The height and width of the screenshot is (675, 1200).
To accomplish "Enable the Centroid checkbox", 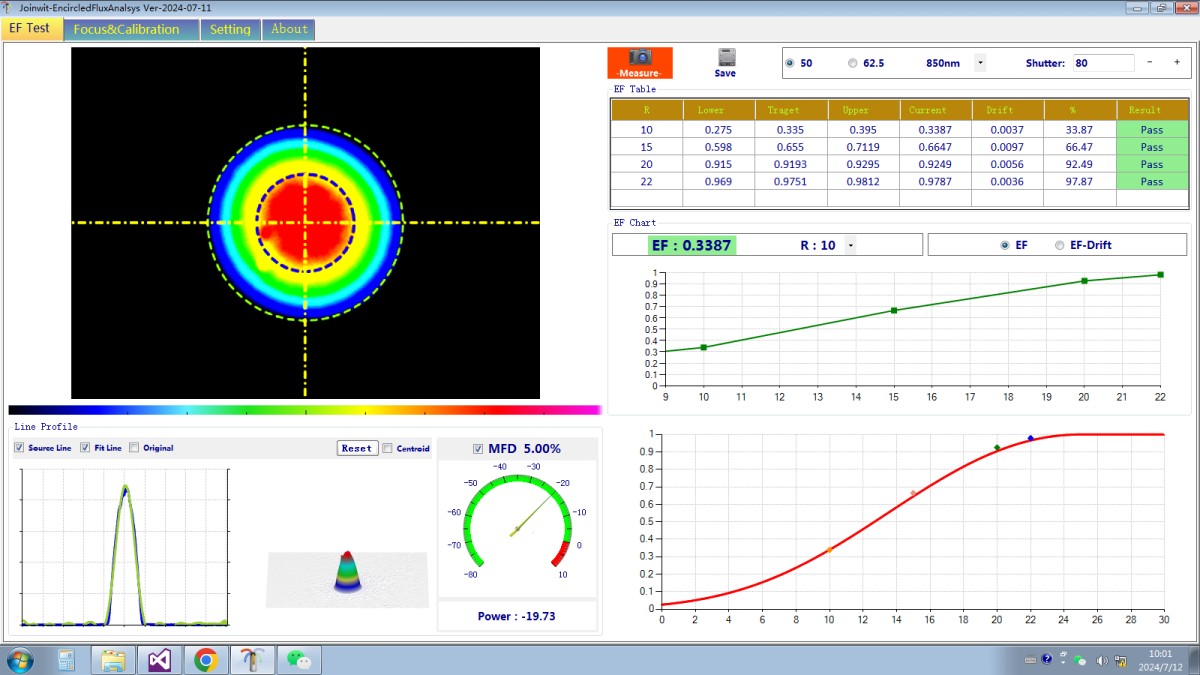I will tap(388, 449).
